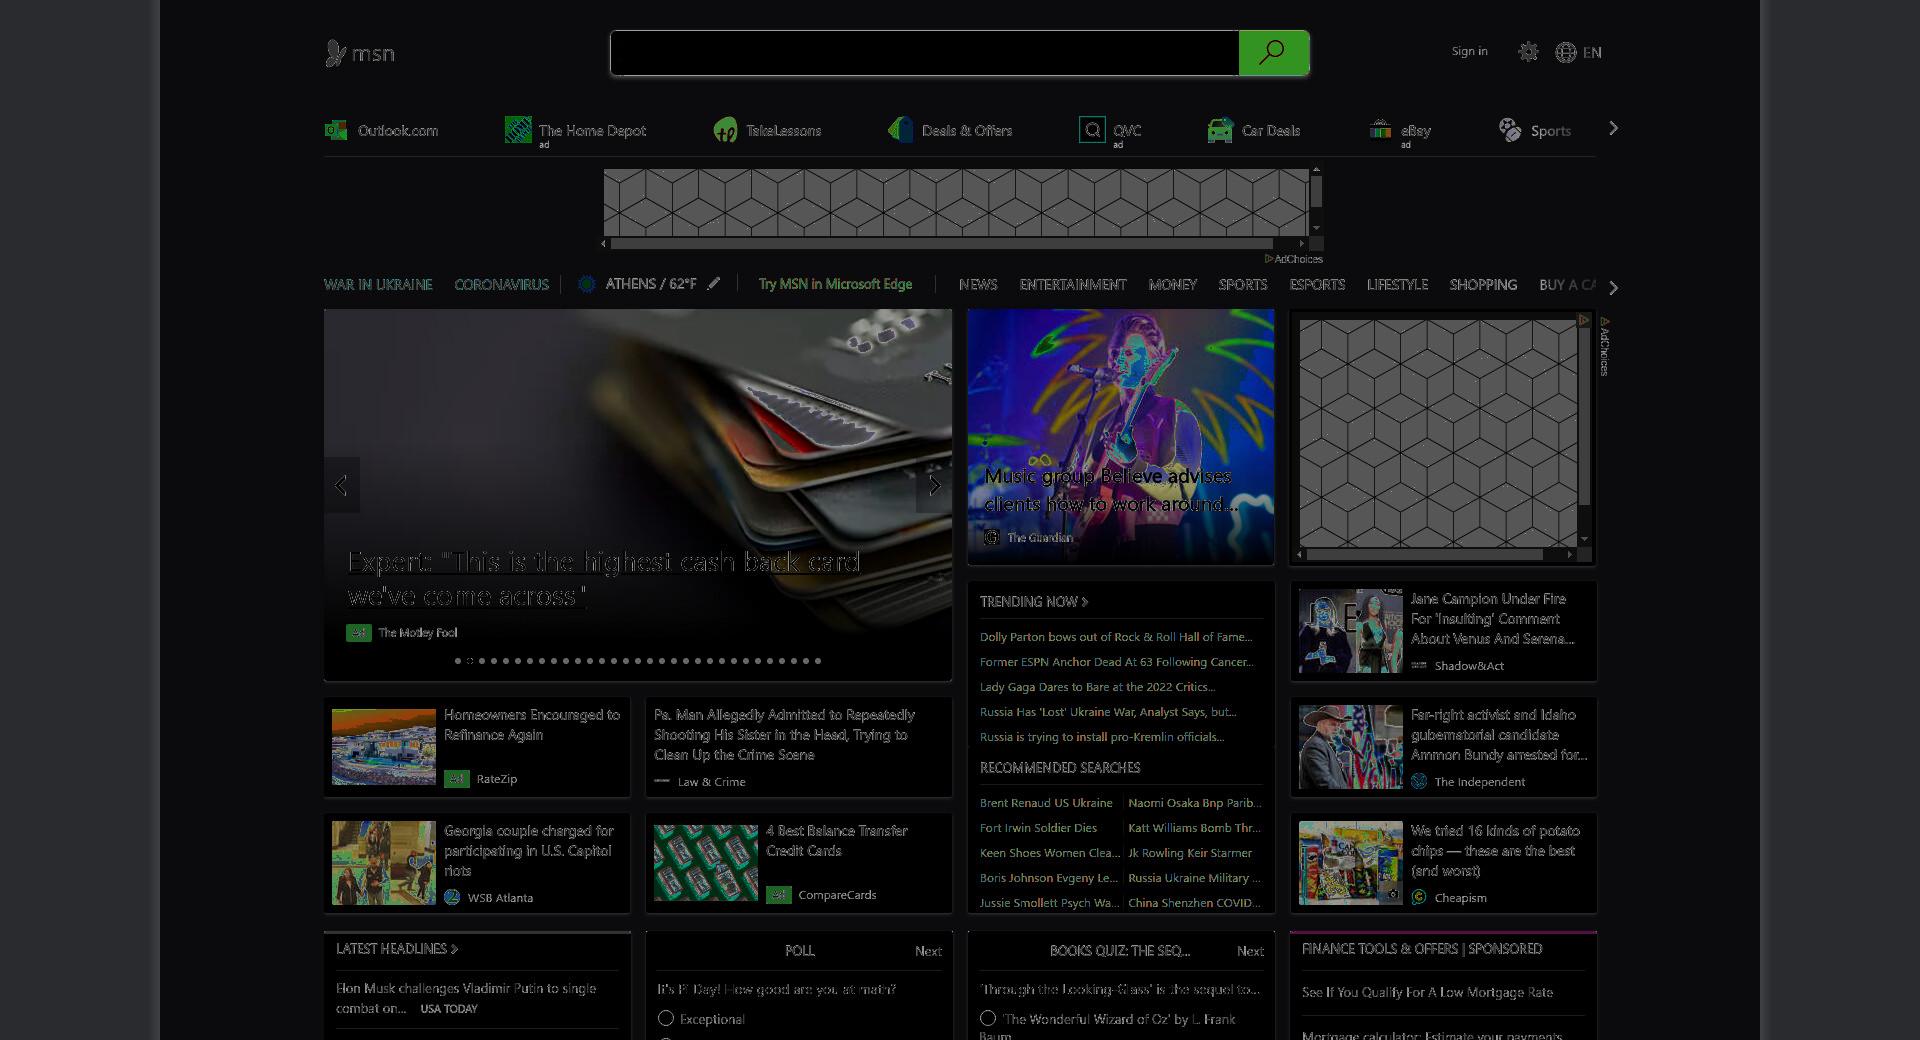Open the Jane Campion story thumbnail
This screenshot has width=1920, height=1040.
tap(1350, 631)
